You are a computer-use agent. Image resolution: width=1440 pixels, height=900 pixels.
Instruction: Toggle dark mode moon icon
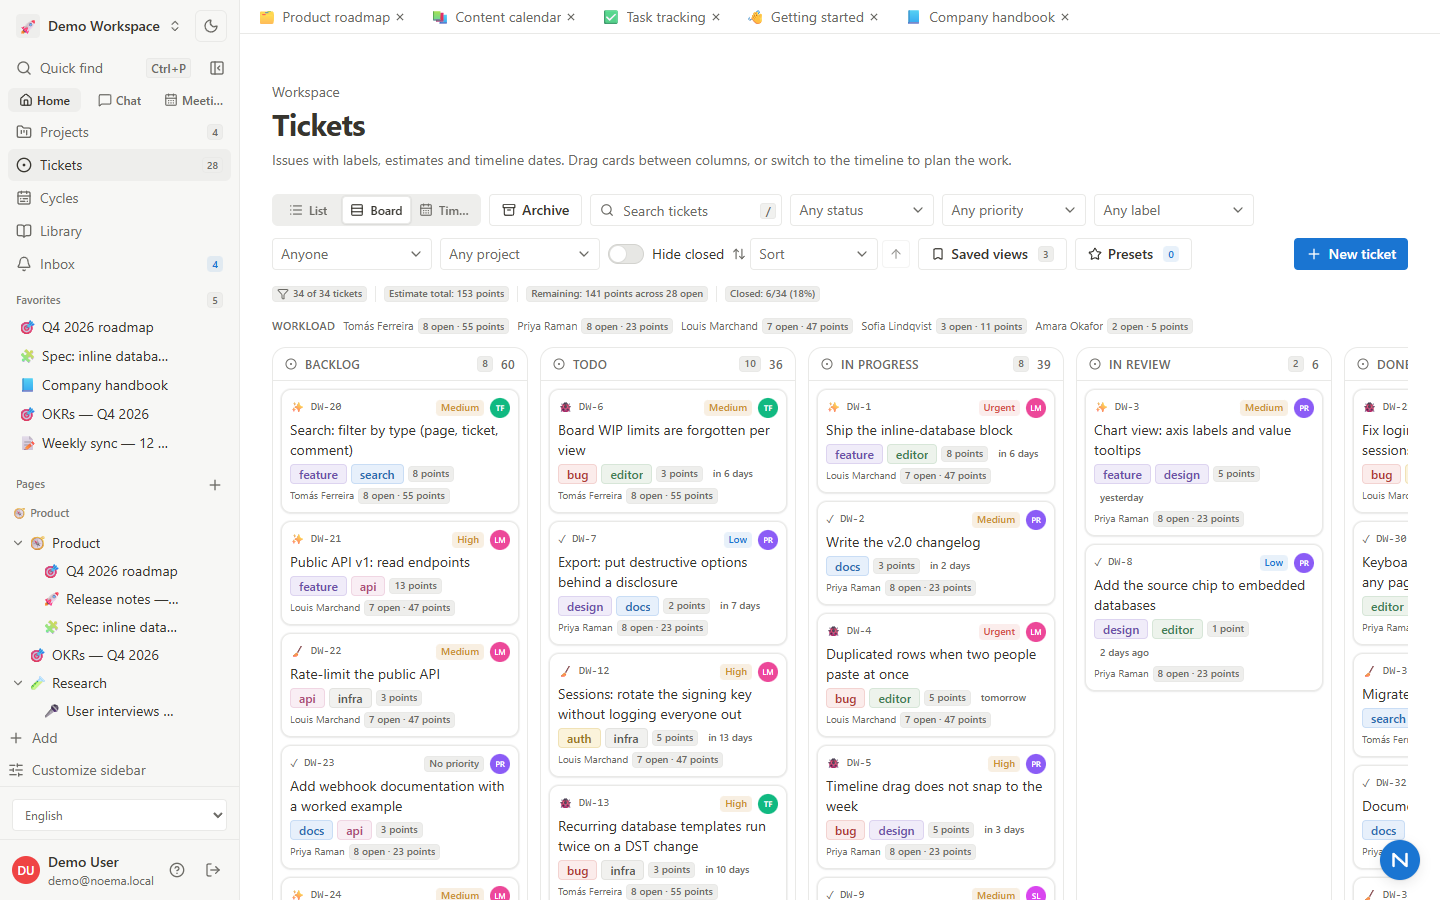(211, 26)
